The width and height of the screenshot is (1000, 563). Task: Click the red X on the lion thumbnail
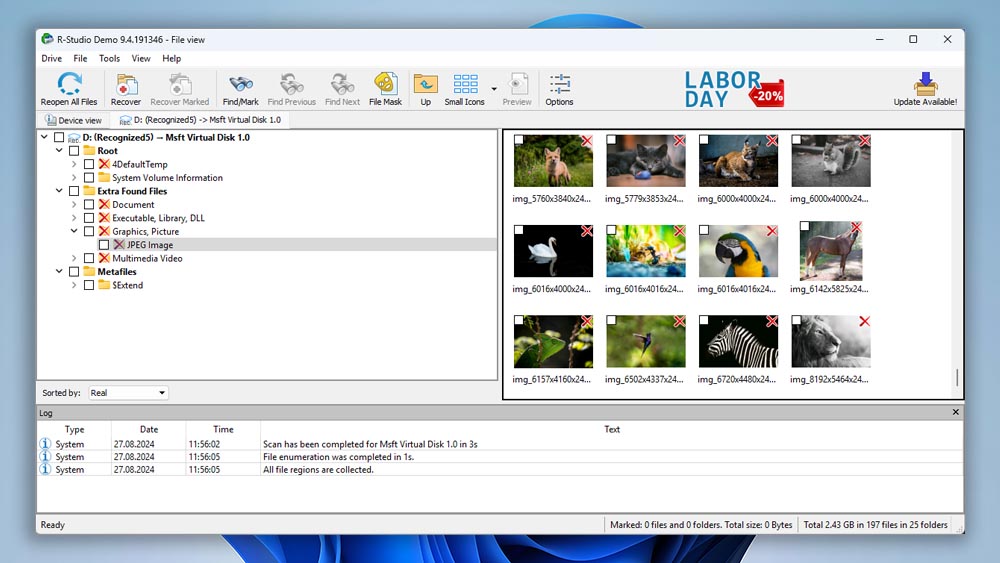click(864, 321)
